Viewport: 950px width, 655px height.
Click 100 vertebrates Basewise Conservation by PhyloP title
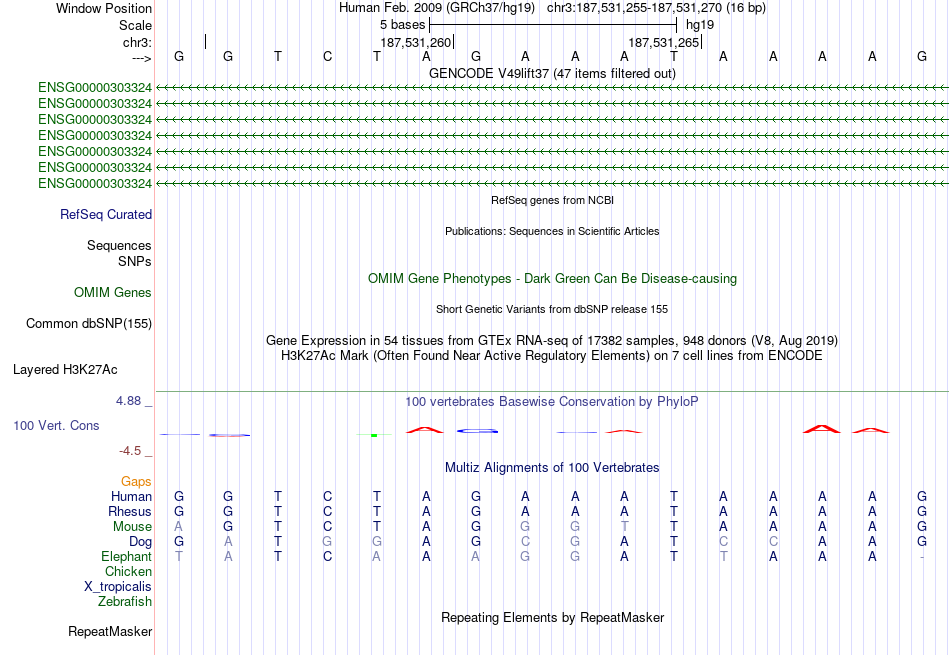point(552,402)
